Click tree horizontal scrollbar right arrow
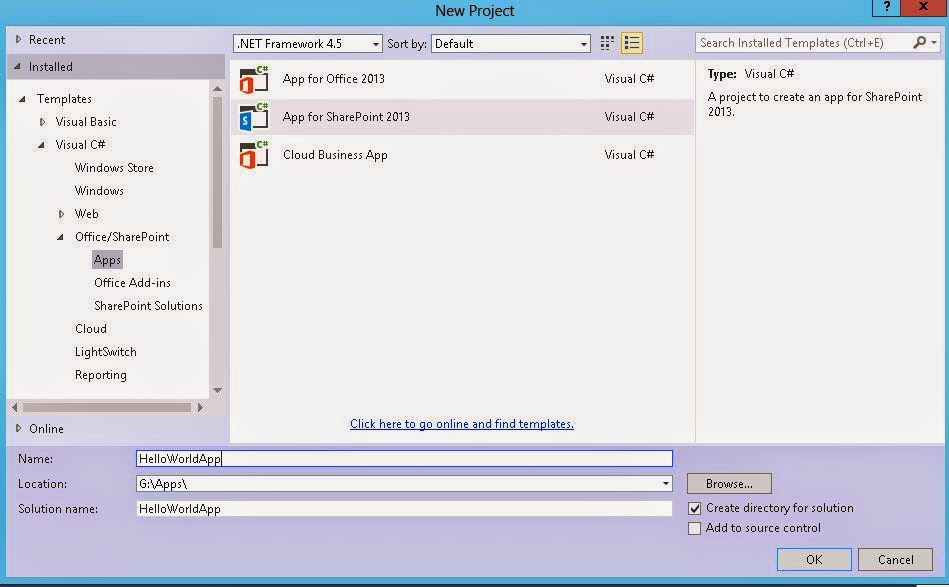Screen dimensions: 949x587 tap(200, 407)
